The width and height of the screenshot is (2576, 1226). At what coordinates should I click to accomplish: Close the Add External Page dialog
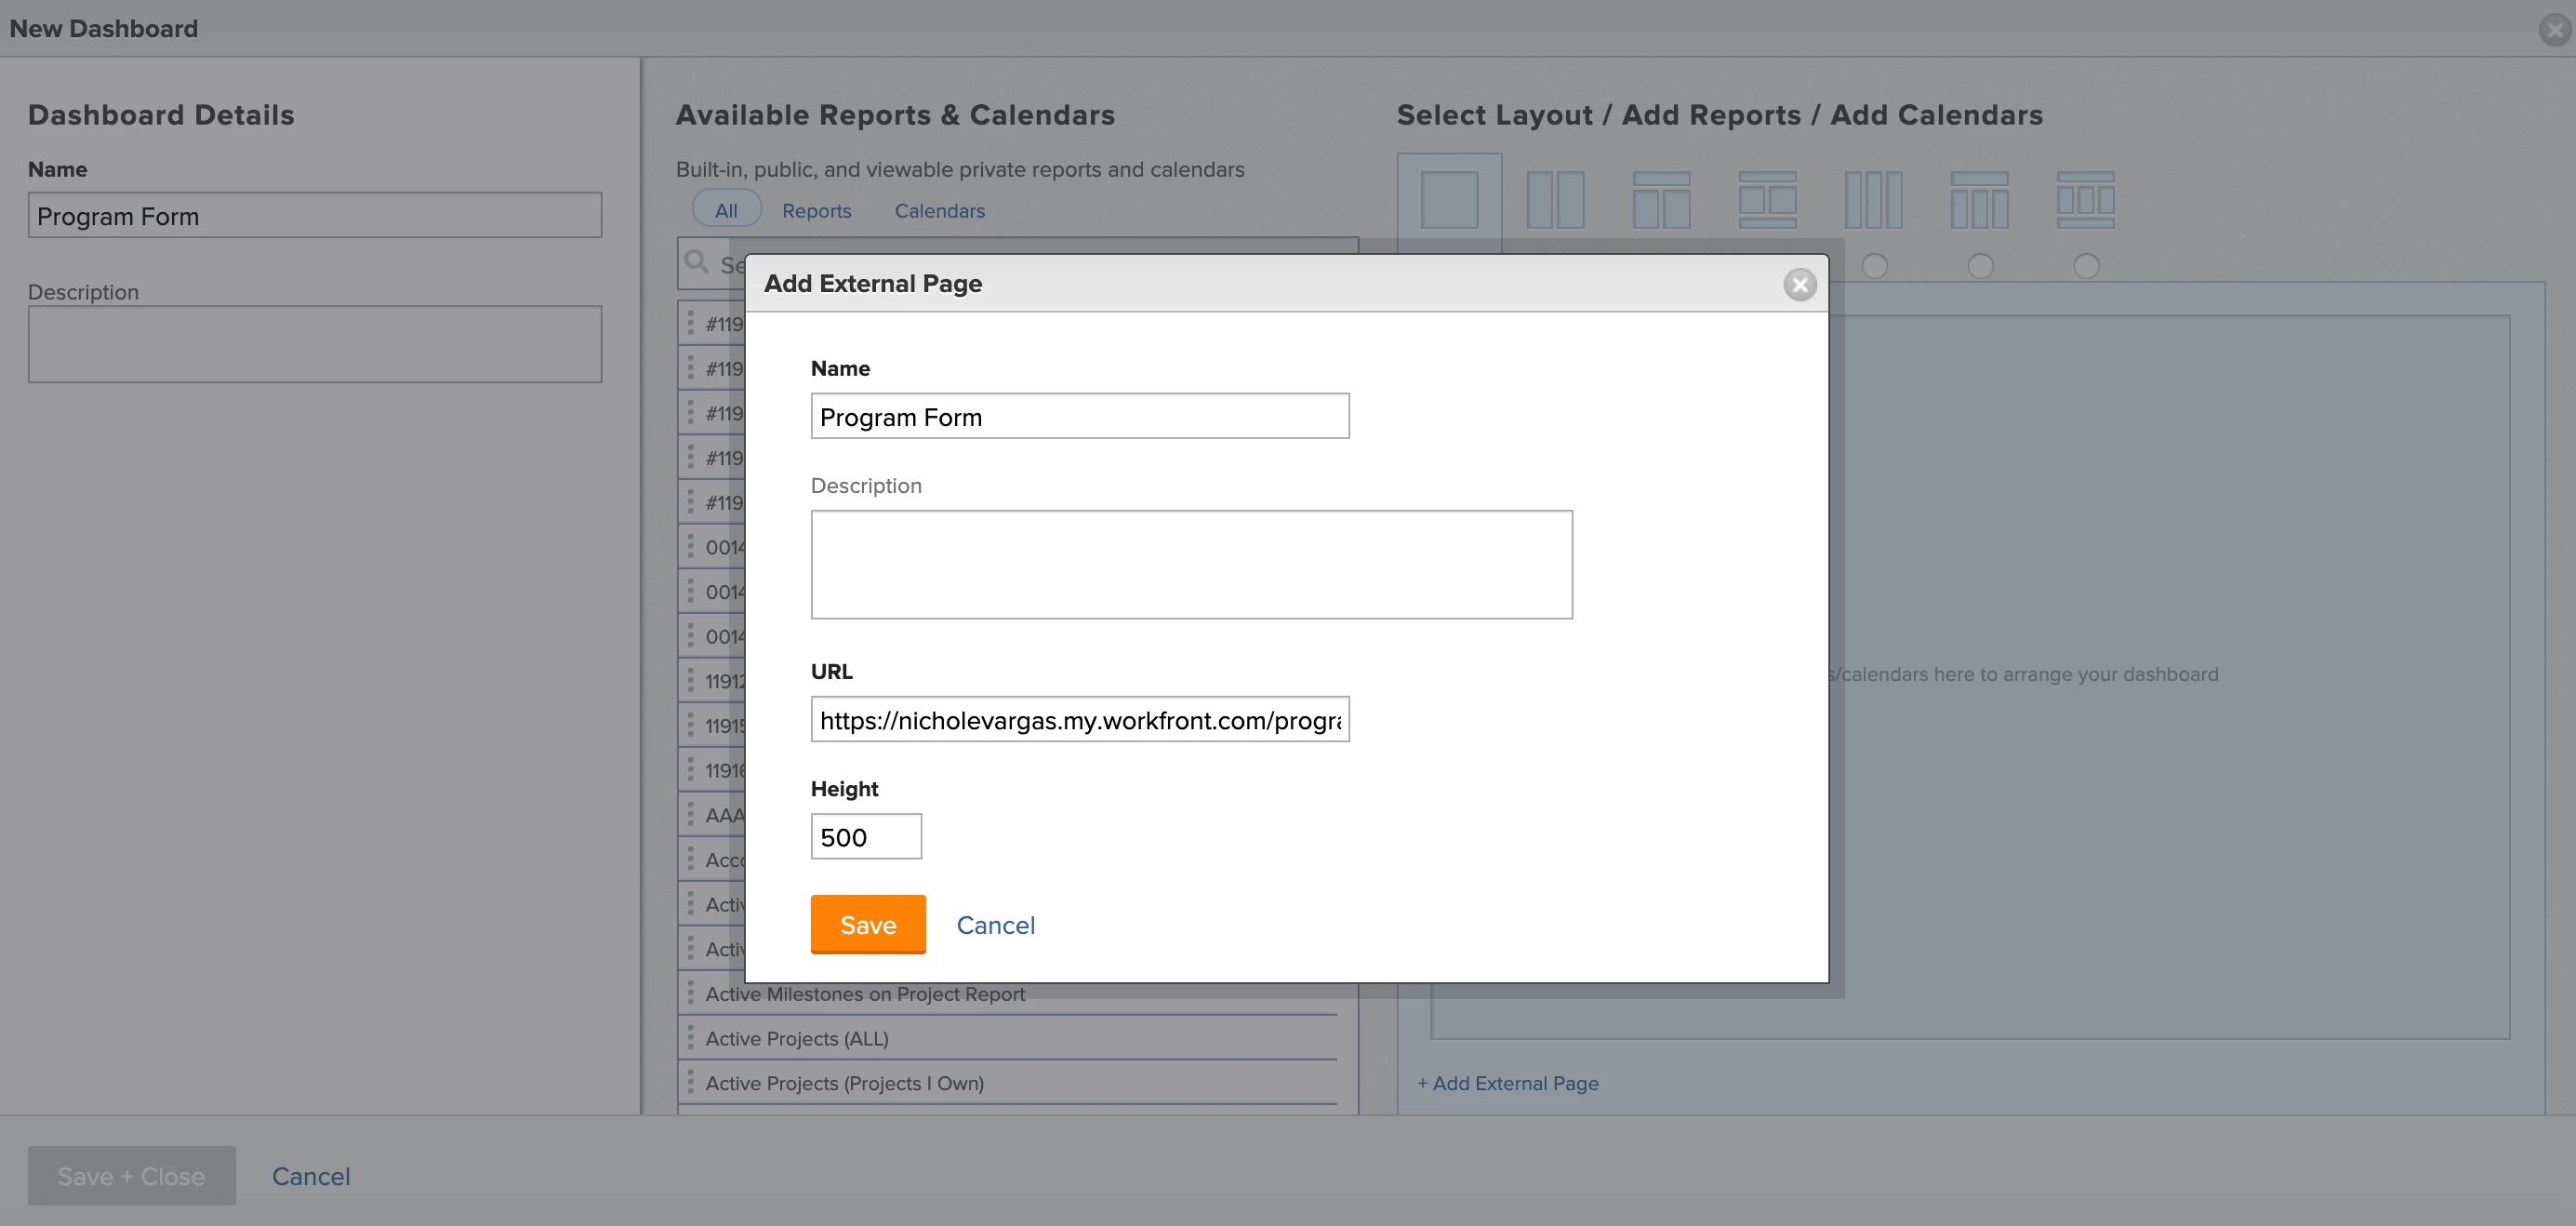click(1799, 285)
